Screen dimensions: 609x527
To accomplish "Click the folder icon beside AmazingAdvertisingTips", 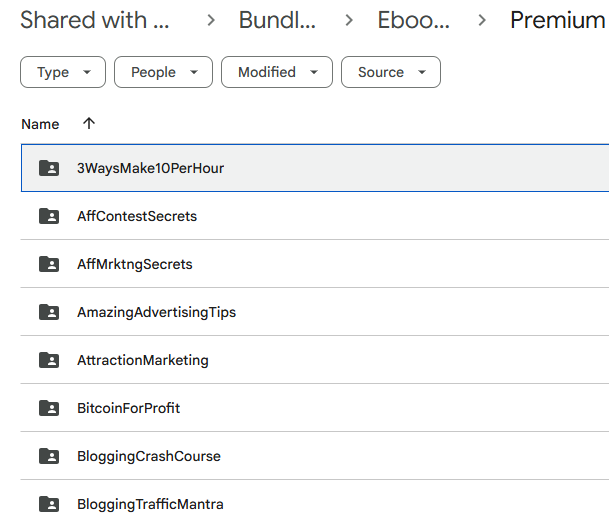I will 48,312.
